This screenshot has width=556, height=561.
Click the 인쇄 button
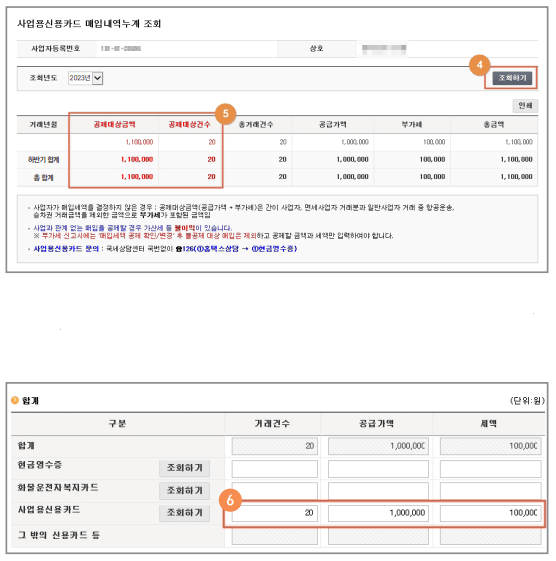tap(525, 106)
